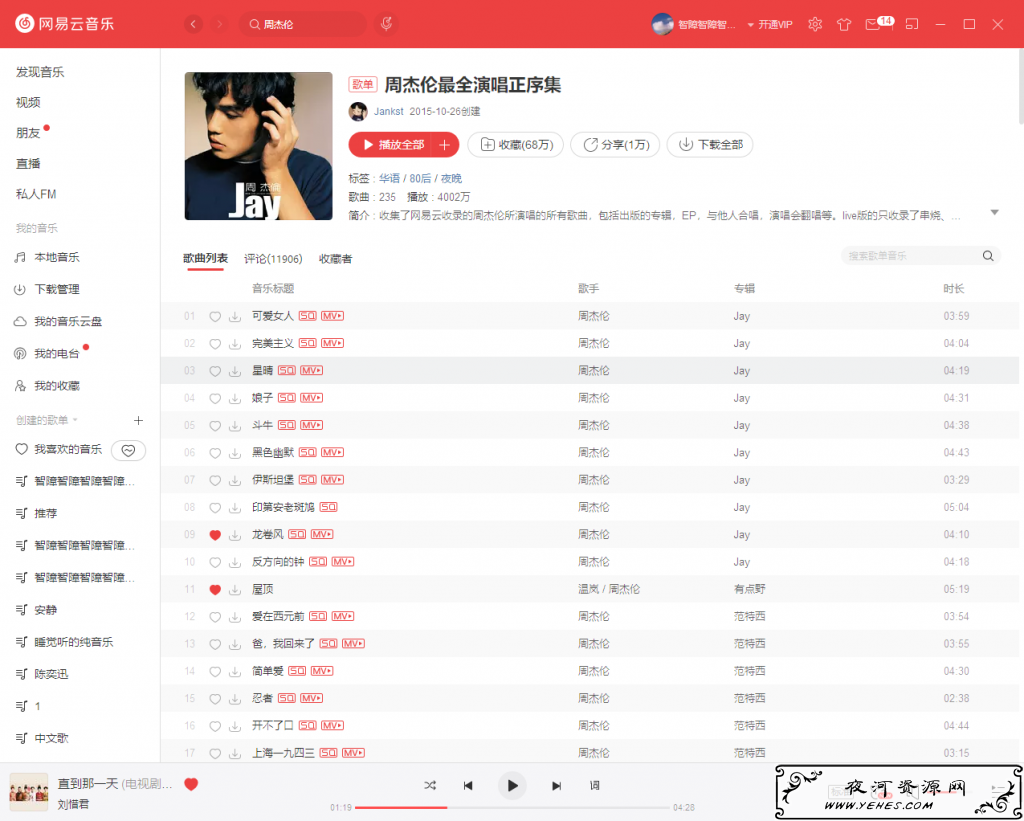Switch to mini player mode

[912, 24]
